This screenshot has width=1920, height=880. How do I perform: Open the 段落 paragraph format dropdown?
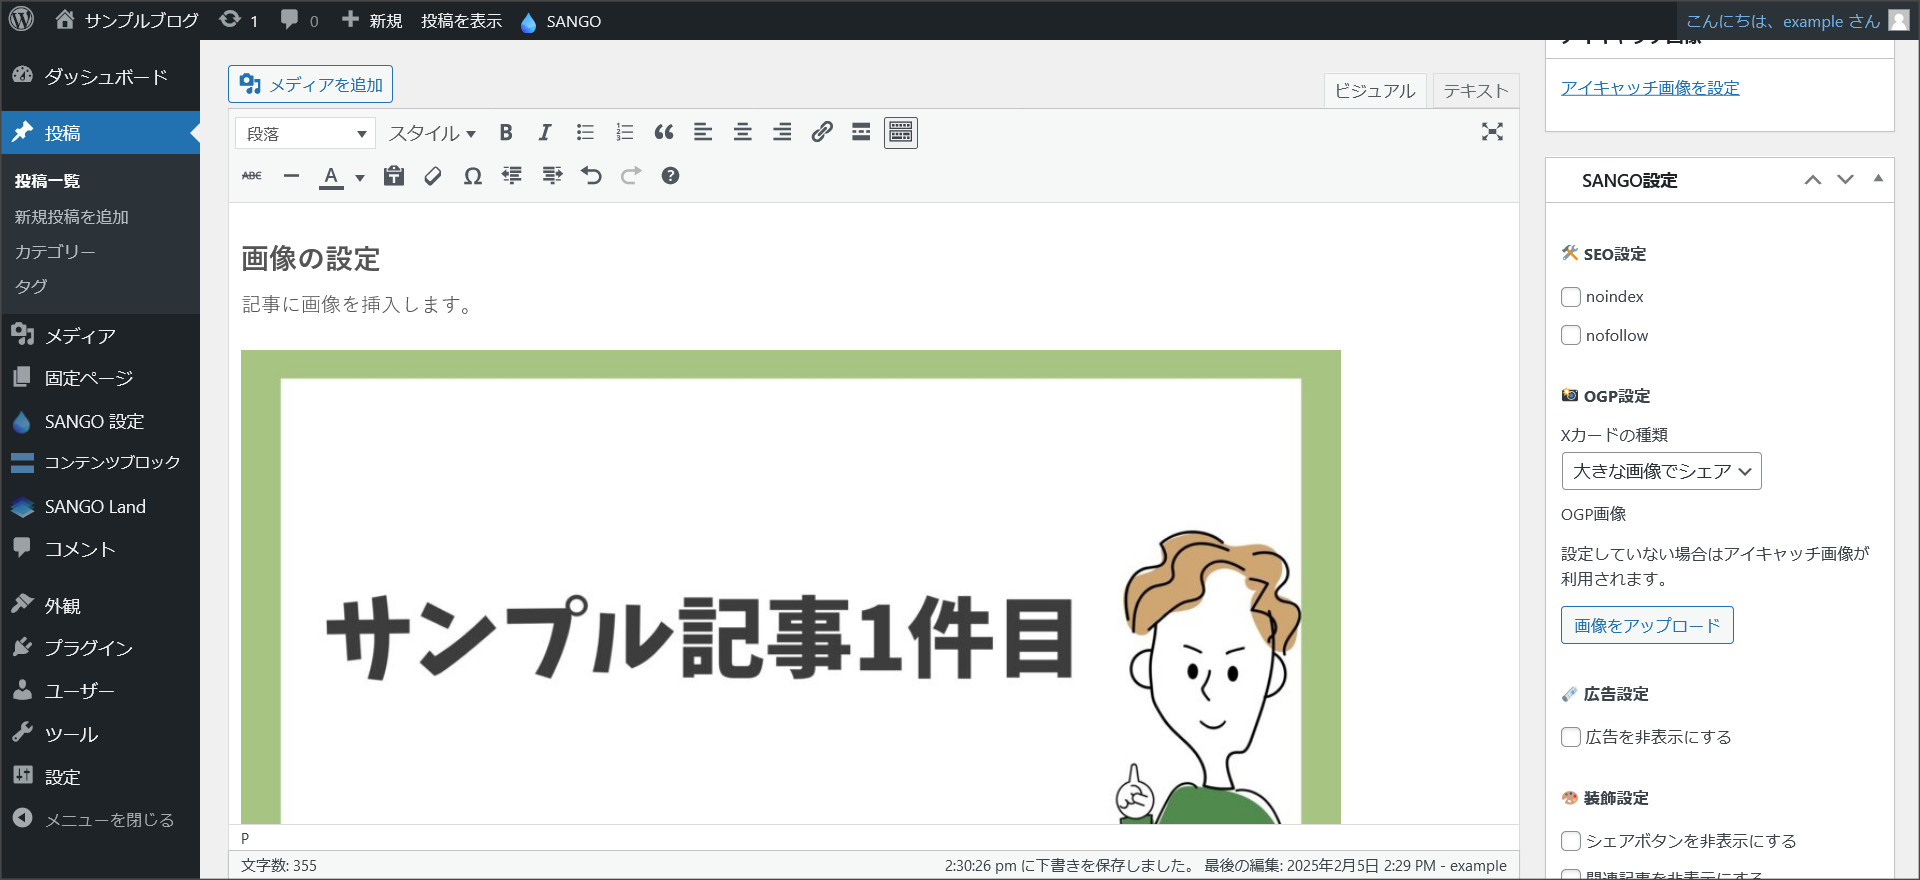(305, 133)
